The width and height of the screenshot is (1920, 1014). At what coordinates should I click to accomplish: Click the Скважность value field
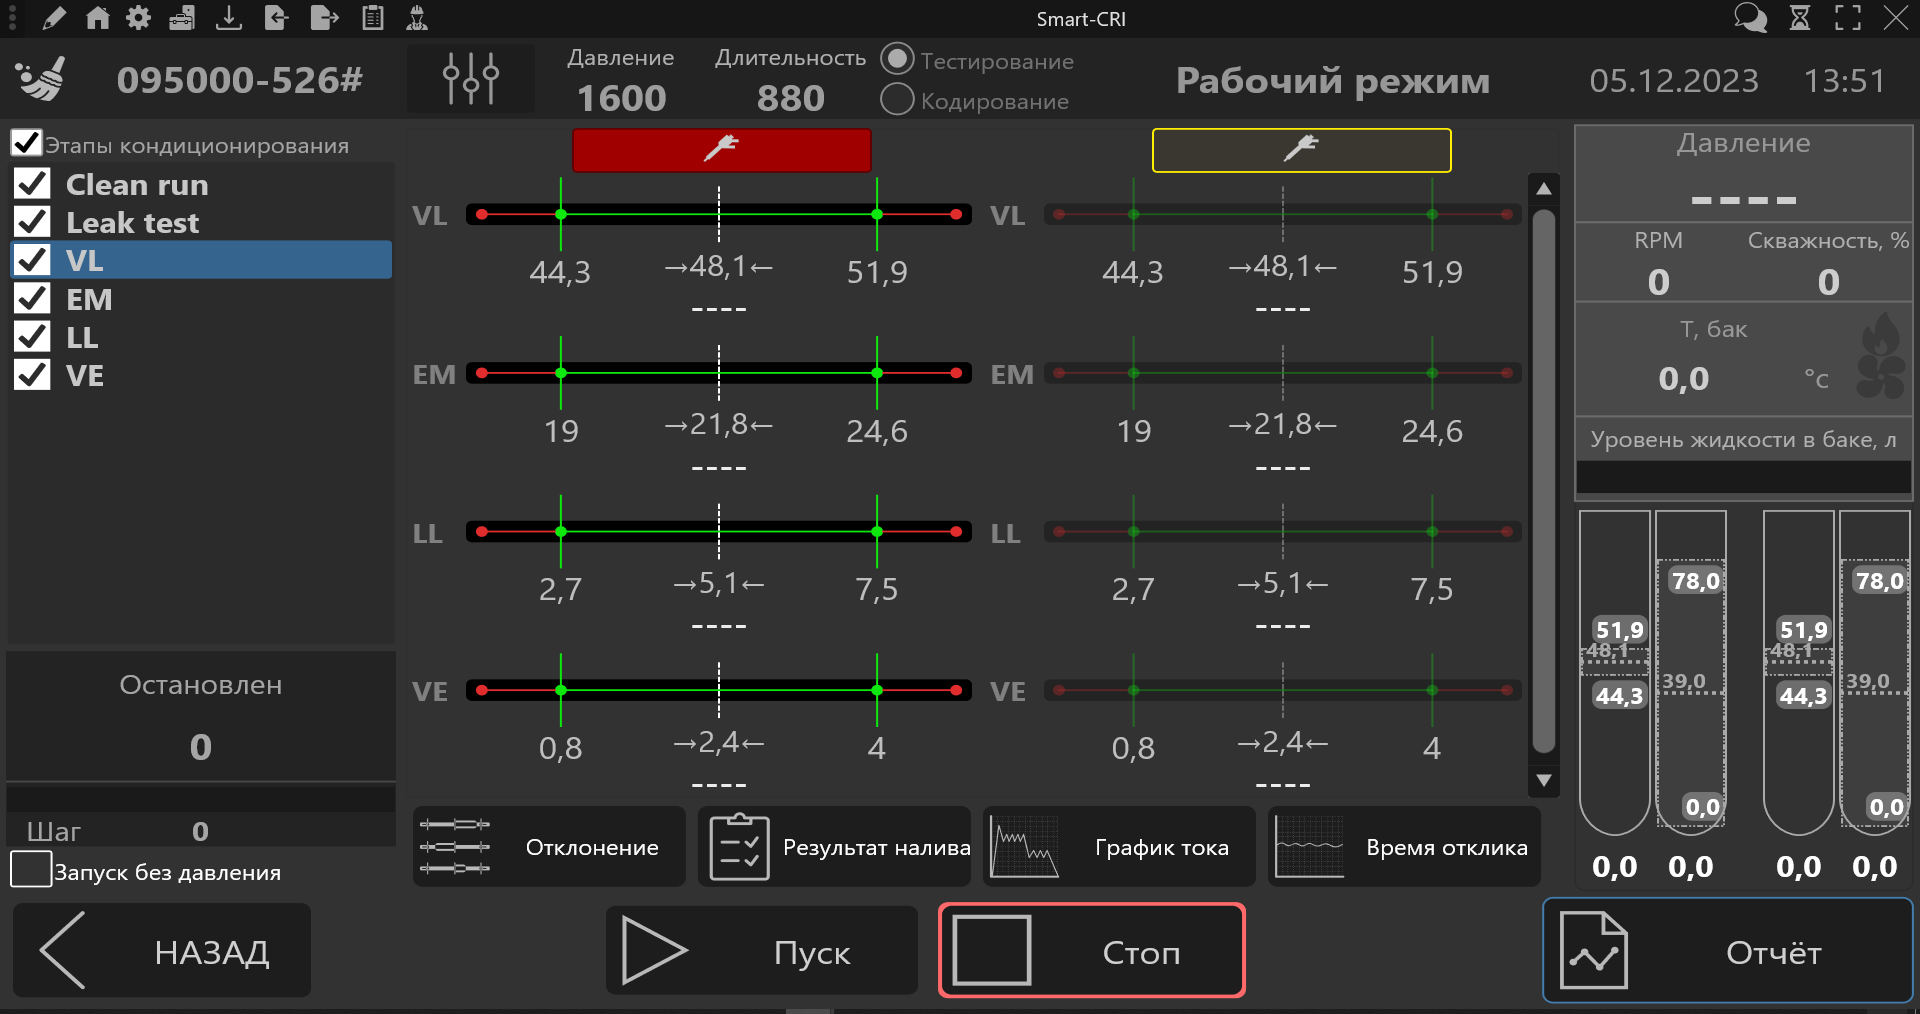click(1828, 282)
